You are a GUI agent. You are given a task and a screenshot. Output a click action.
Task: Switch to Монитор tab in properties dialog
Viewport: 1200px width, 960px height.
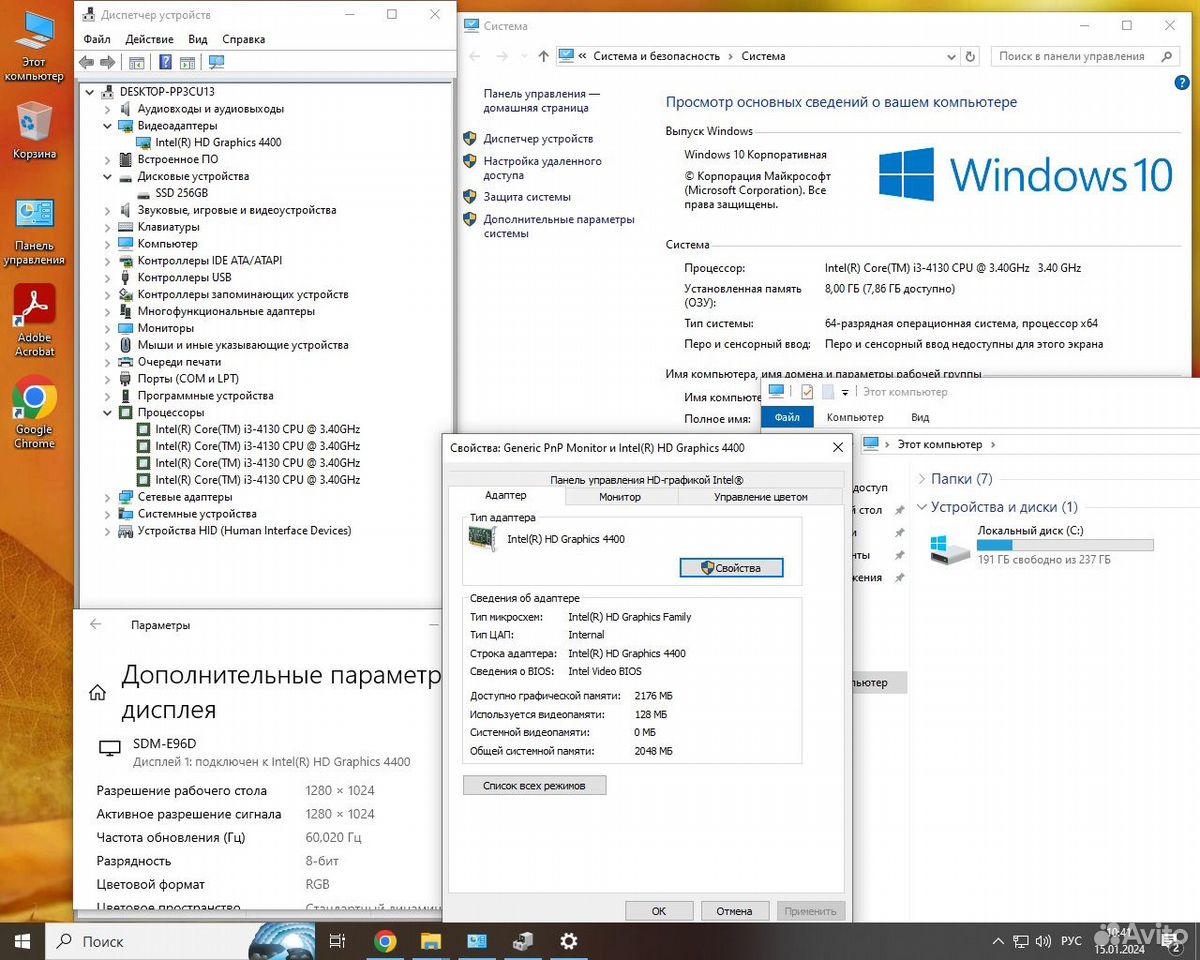[620, 496]
